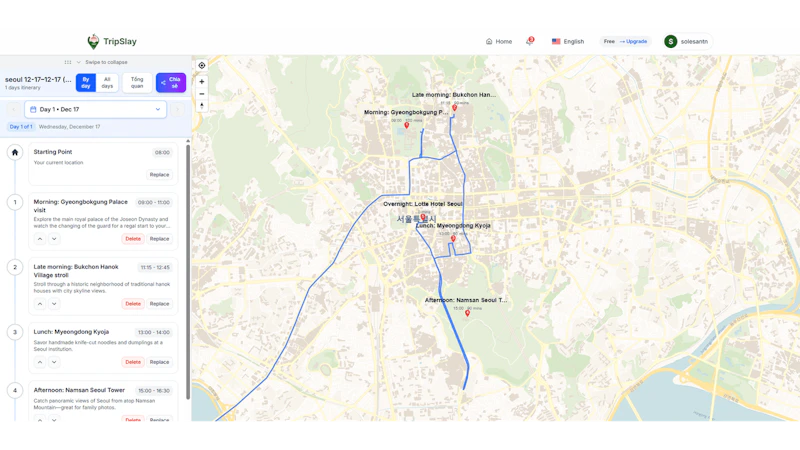The width and height of the screenshot is (800, 450).
Task: Click the Day 1 of 1 badge
Action: 21,127
